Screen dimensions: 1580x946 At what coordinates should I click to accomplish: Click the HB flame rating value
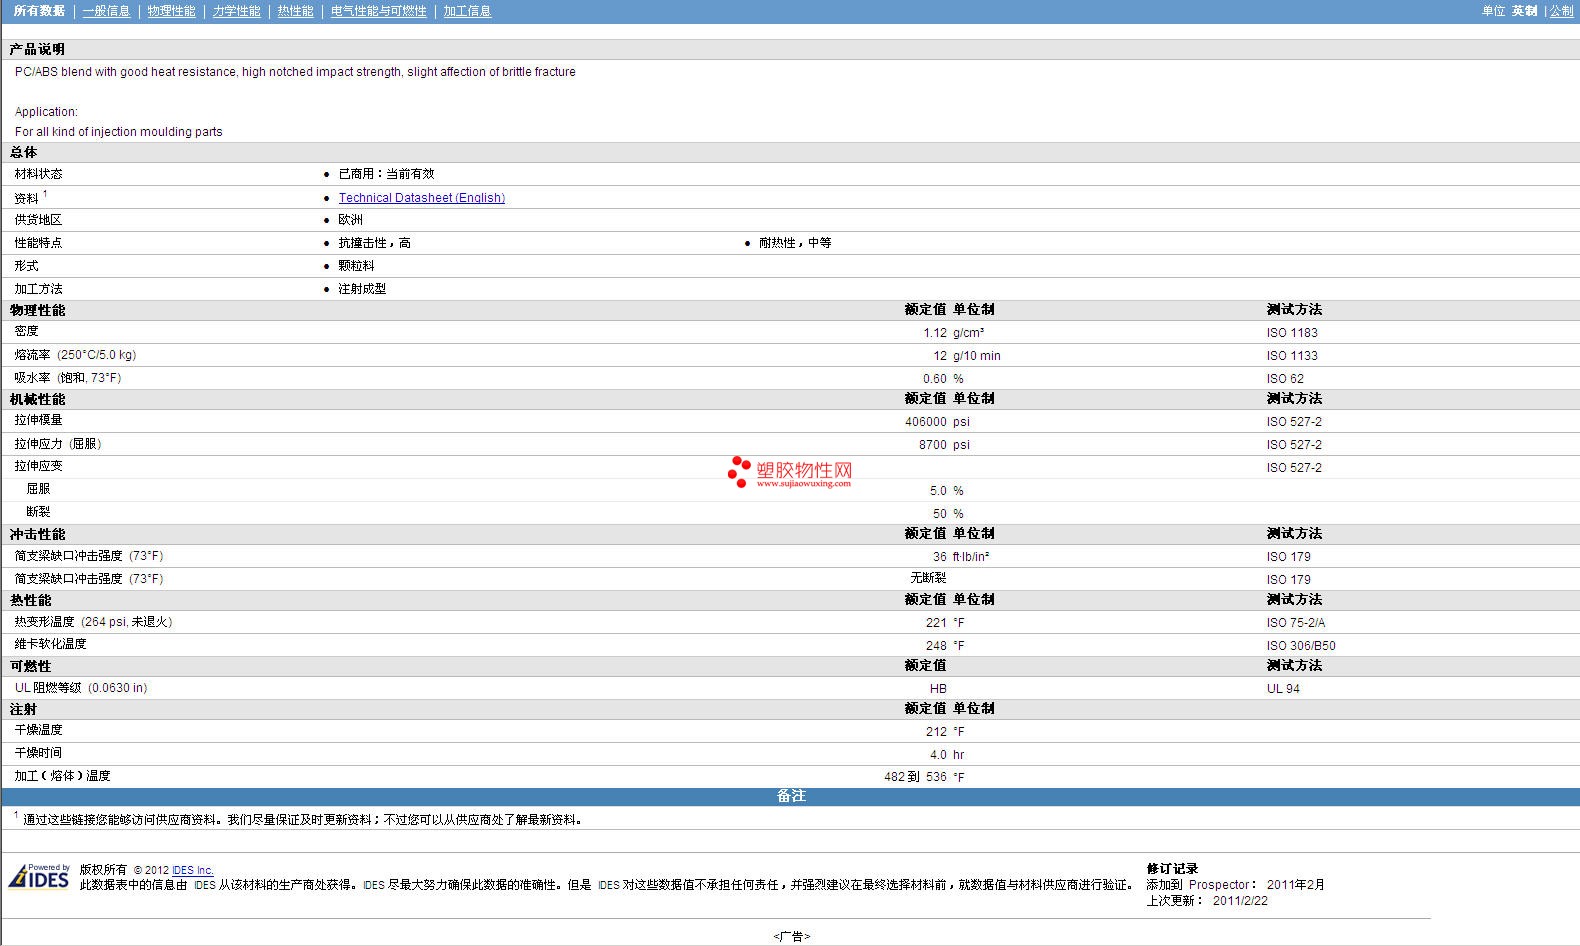click(938, 689)
